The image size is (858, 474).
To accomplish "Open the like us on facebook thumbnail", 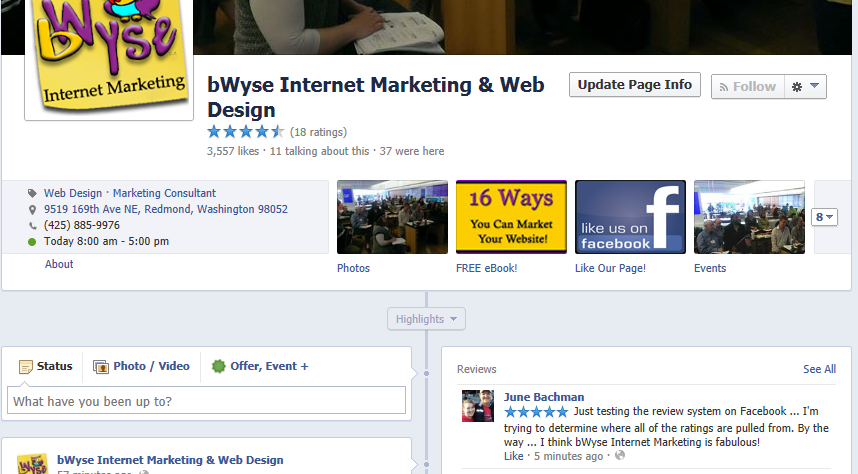I will (x=630, y=217).
